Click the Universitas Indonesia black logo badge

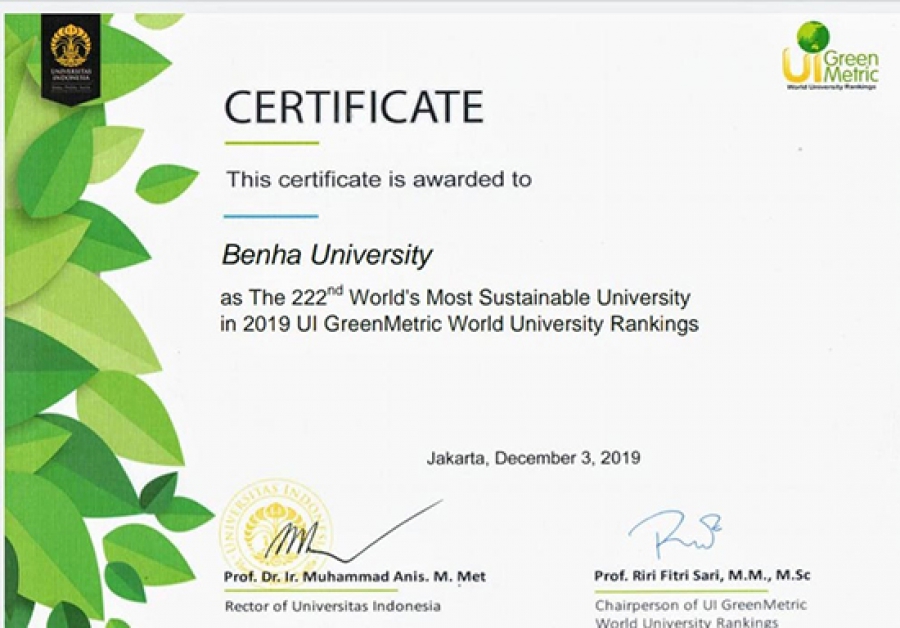pyautogui.click(x=70, y=57)
